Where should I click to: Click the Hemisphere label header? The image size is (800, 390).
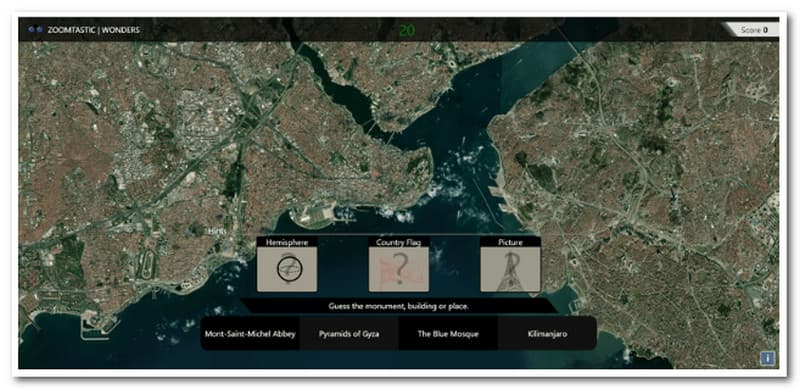tap(287, 242)
